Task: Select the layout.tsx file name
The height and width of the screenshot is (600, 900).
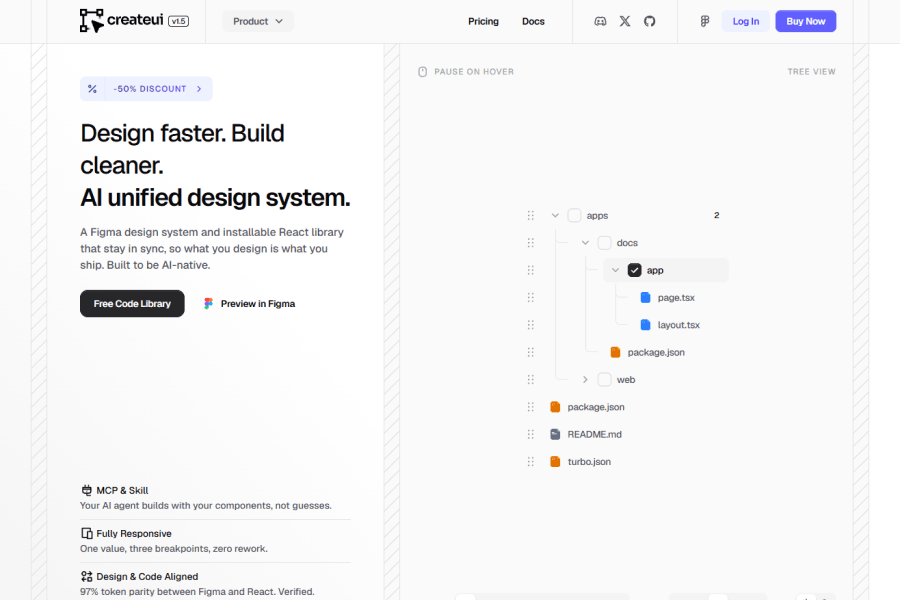Action: point(678,325)
